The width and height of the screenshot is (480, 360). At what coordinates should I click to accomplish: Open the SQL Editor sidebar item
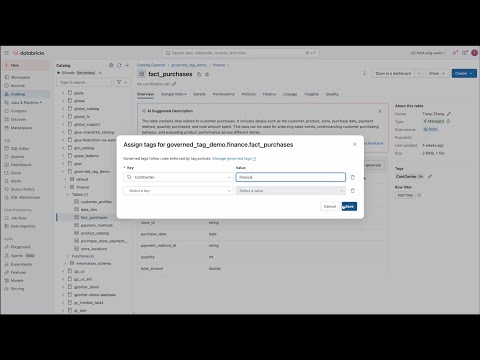(x=20, y=148)
